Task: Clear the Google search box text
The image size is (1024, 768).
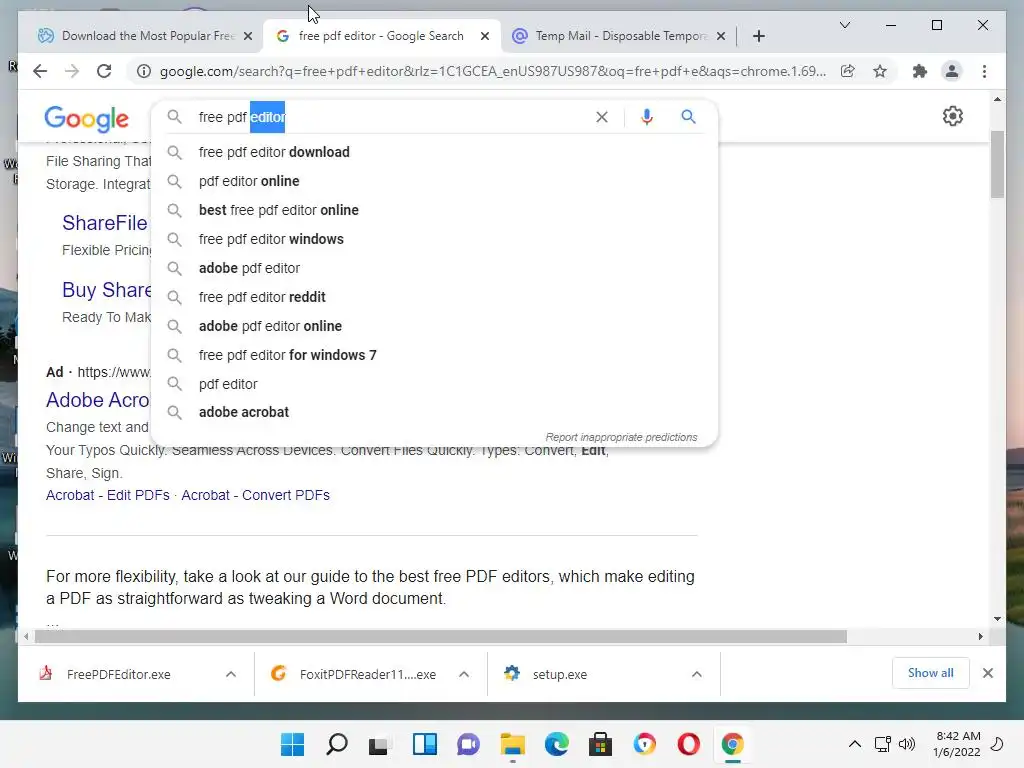Action: pyautogui.click(x=601, y=117)
